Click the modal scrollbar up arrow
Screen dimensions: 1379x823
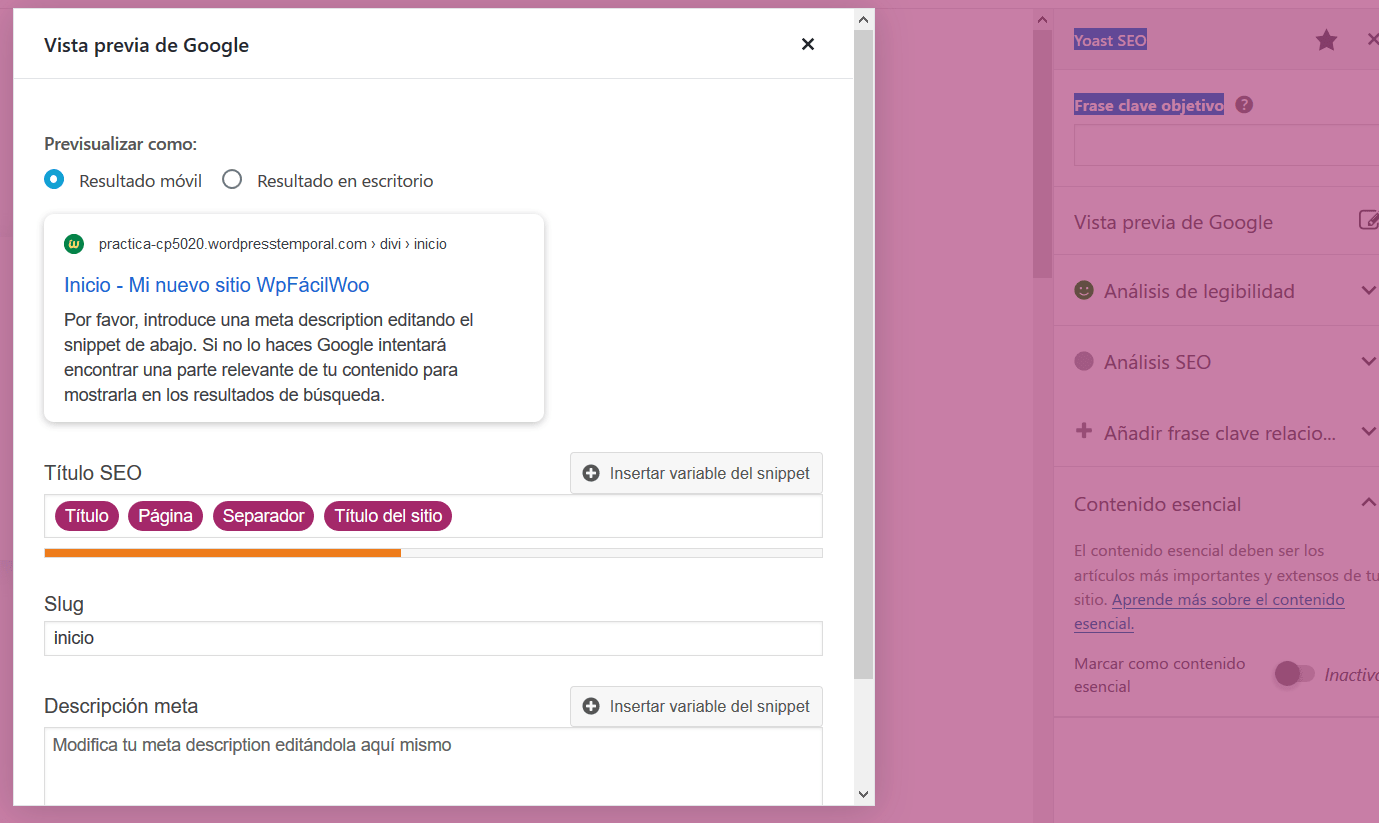pos(864,19)
